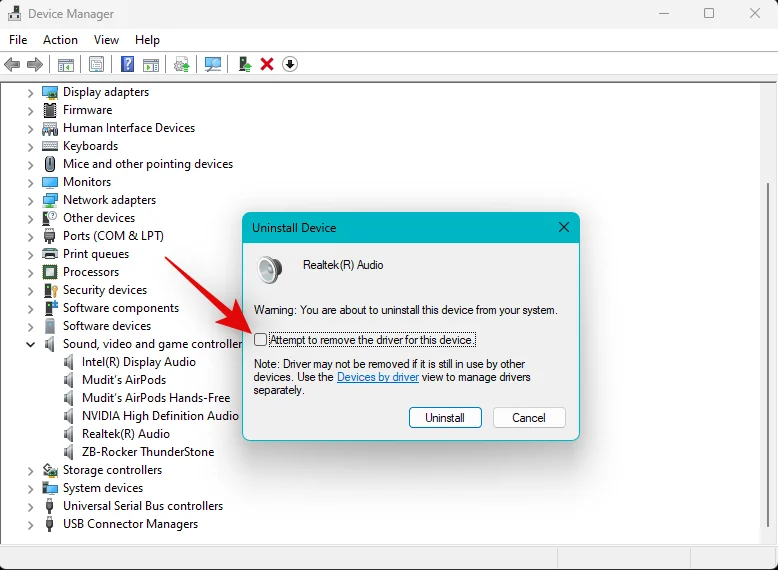Check Attempt to remove the driver checkbox

click(261, 340)
